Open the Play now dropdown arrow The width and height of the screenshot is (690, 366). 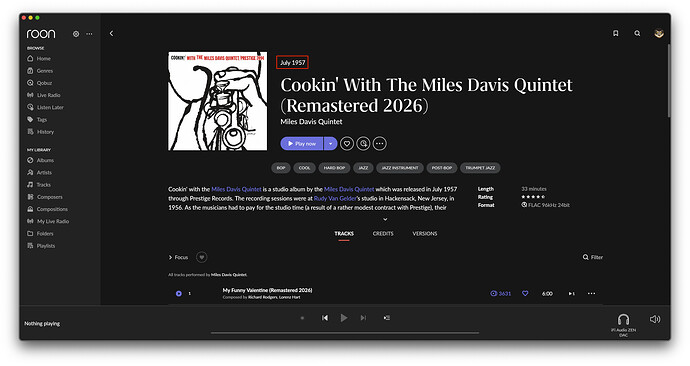330,143
